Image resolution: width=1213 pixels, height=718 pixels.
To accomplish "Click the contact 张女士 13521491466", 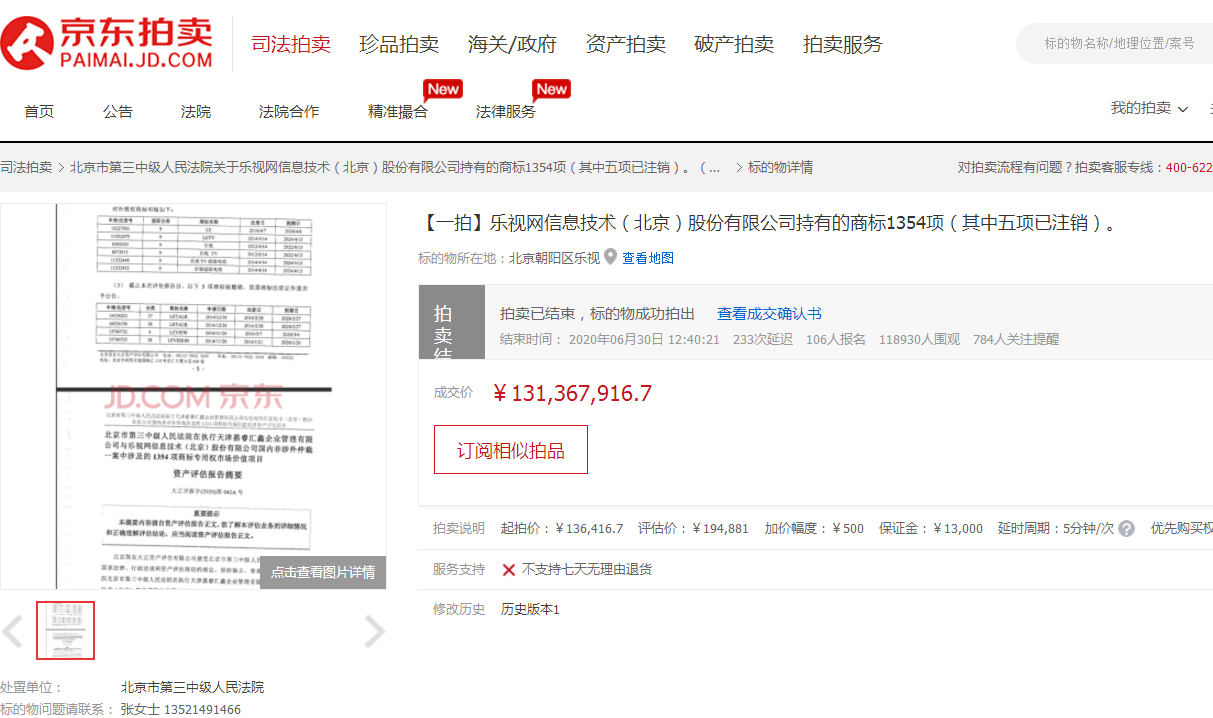I will tap(180, 709).
